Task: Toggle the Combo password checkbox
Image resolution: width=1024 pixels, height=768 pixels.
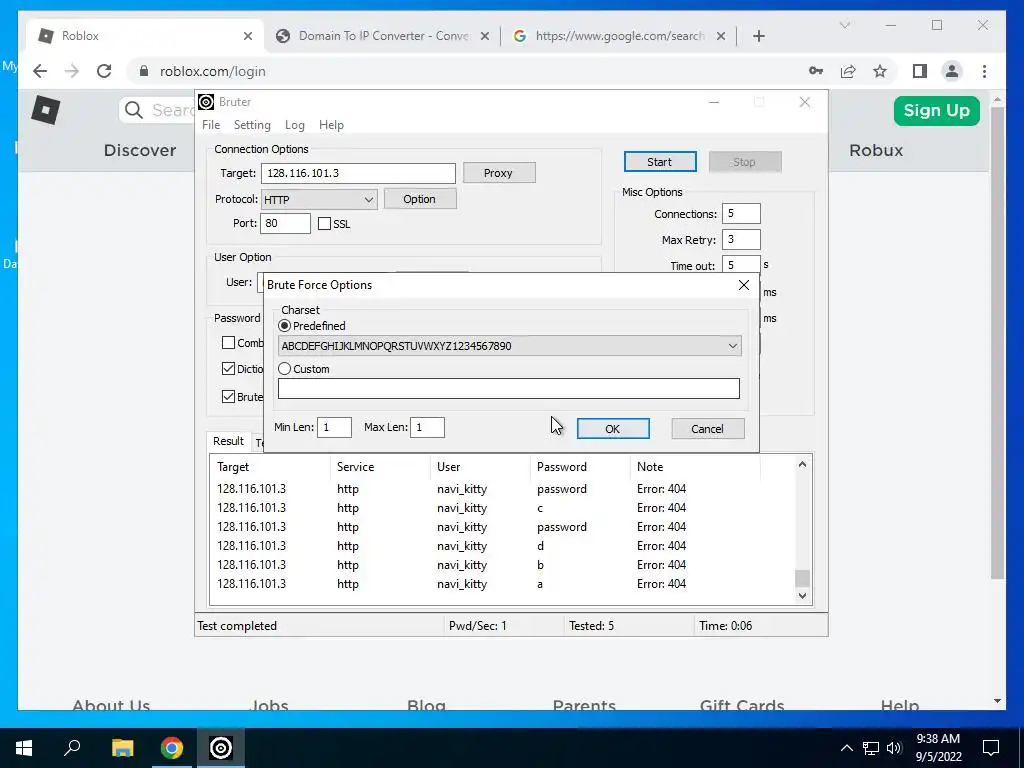Action: click(229, 342)
